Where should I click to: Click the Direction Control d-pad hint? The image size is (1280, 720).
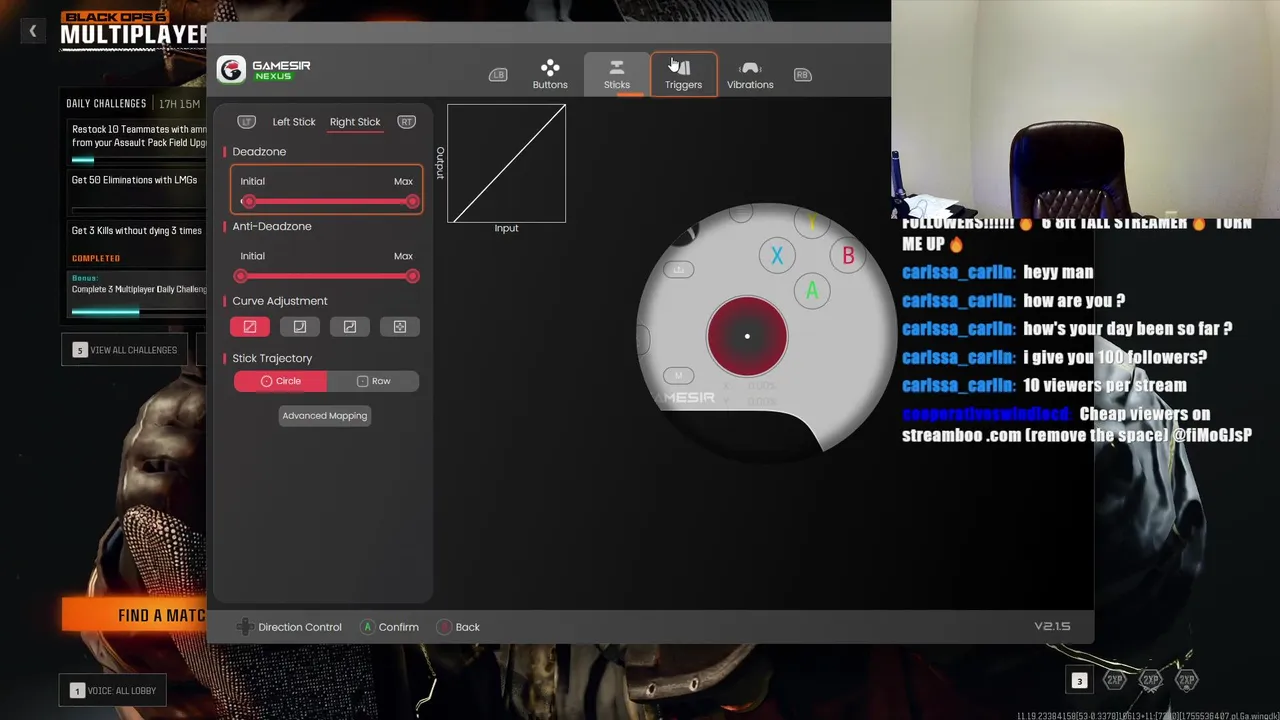coord(289,627)
